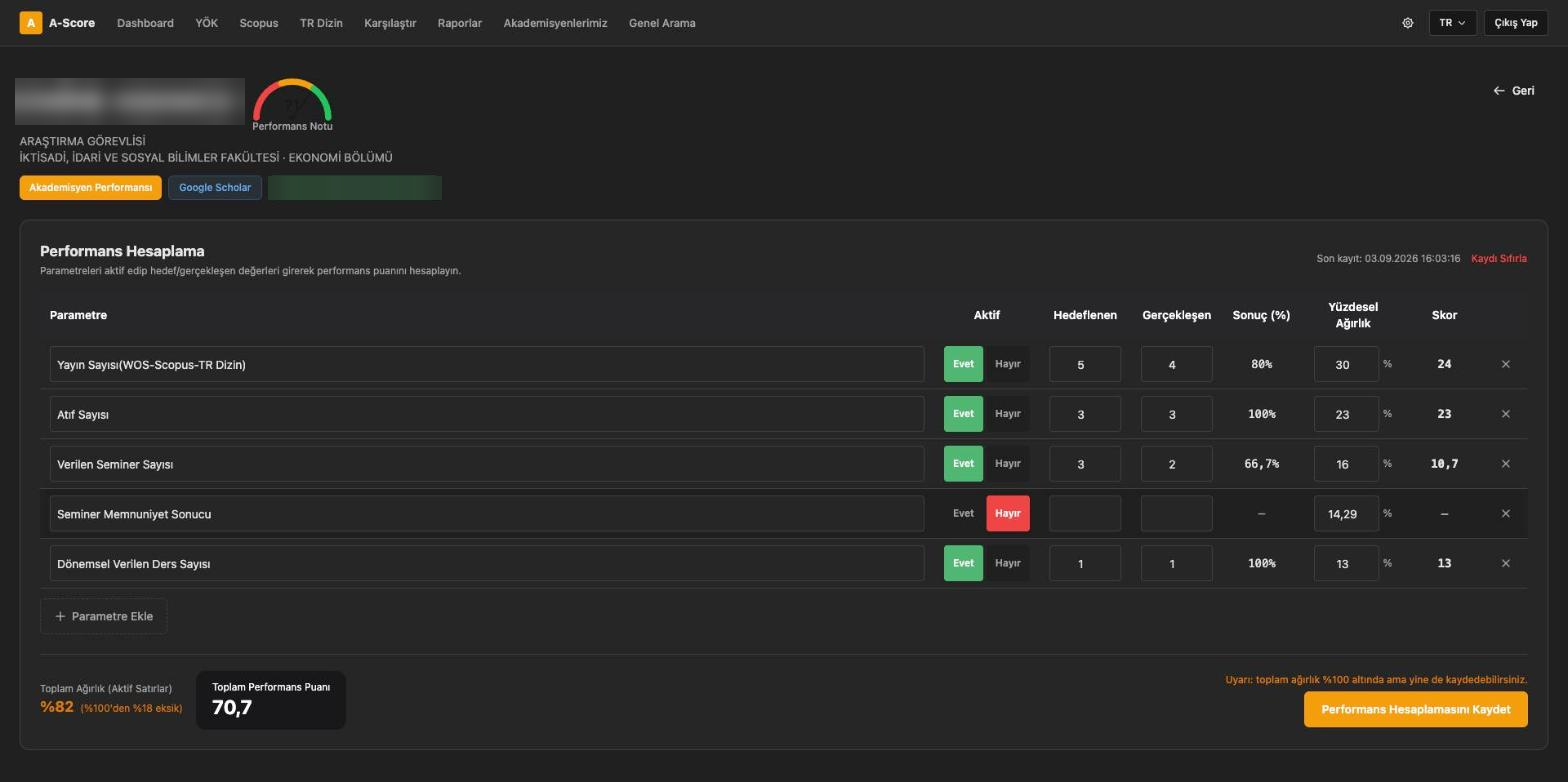The image size is (1568, 782).
Task: Open settings via the gear icon
Action: [1408, 23]
